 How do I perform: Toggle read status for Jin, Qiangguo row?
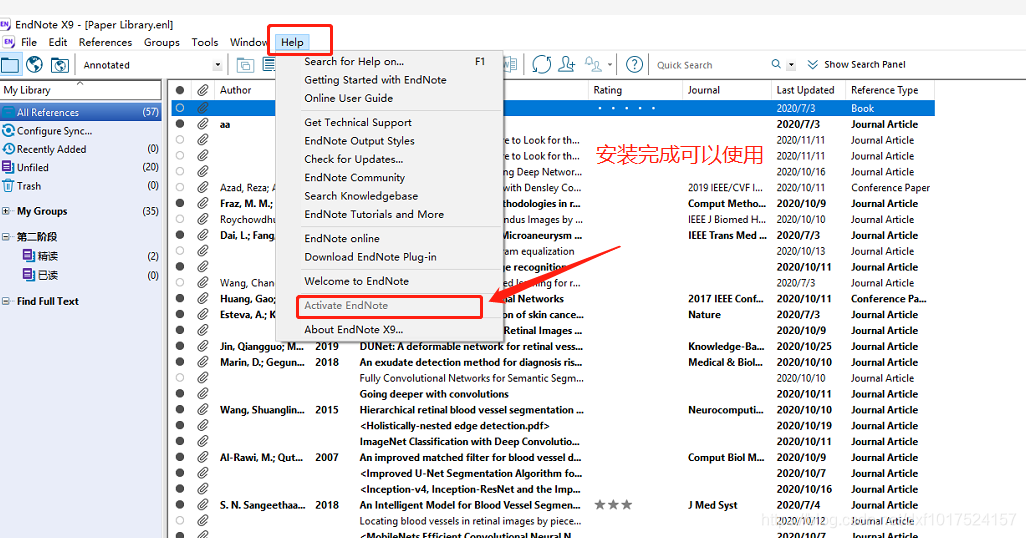tap(180, 346)
